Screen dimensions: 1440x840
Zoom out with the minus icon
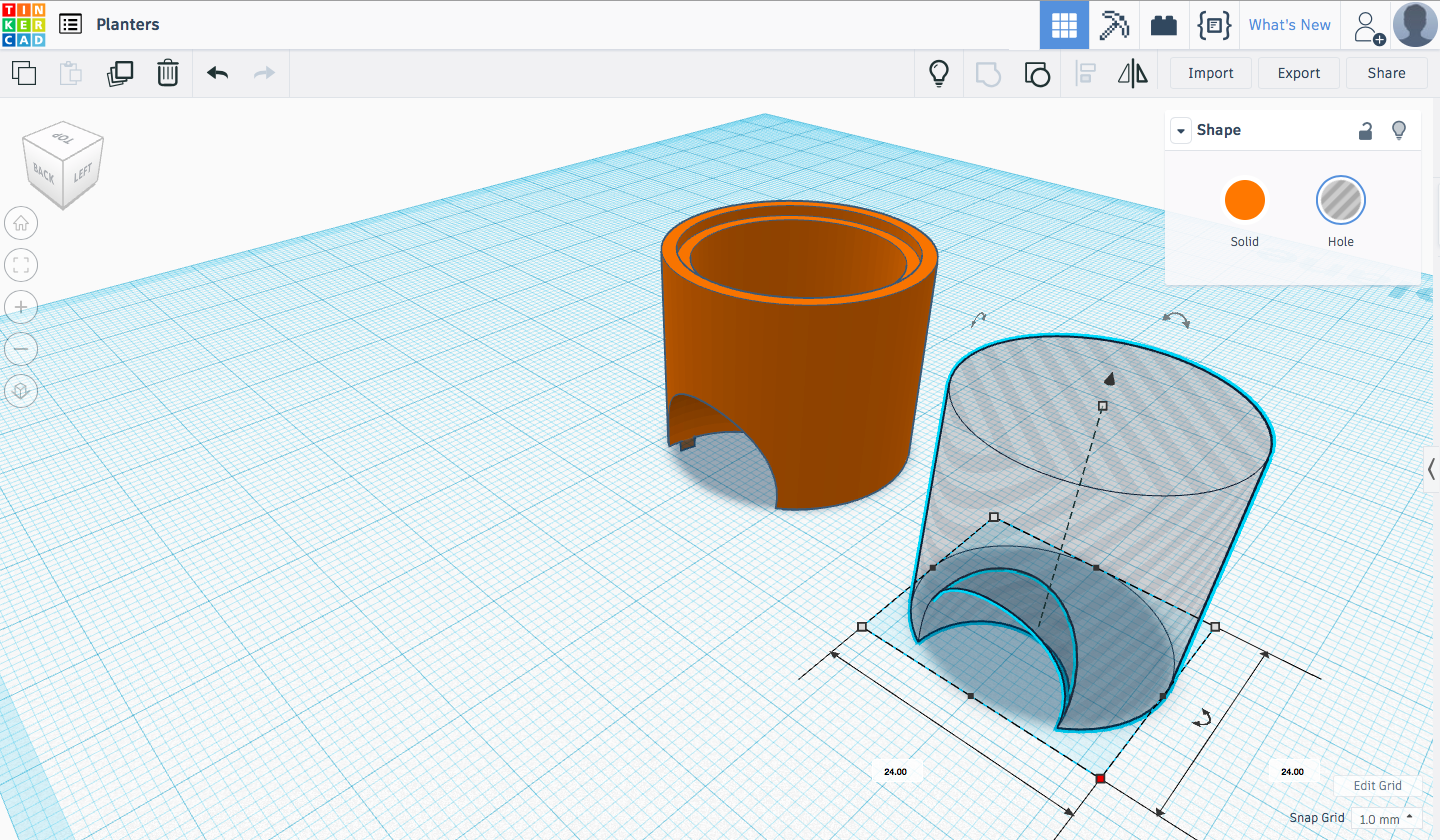[x=21, y=348]
